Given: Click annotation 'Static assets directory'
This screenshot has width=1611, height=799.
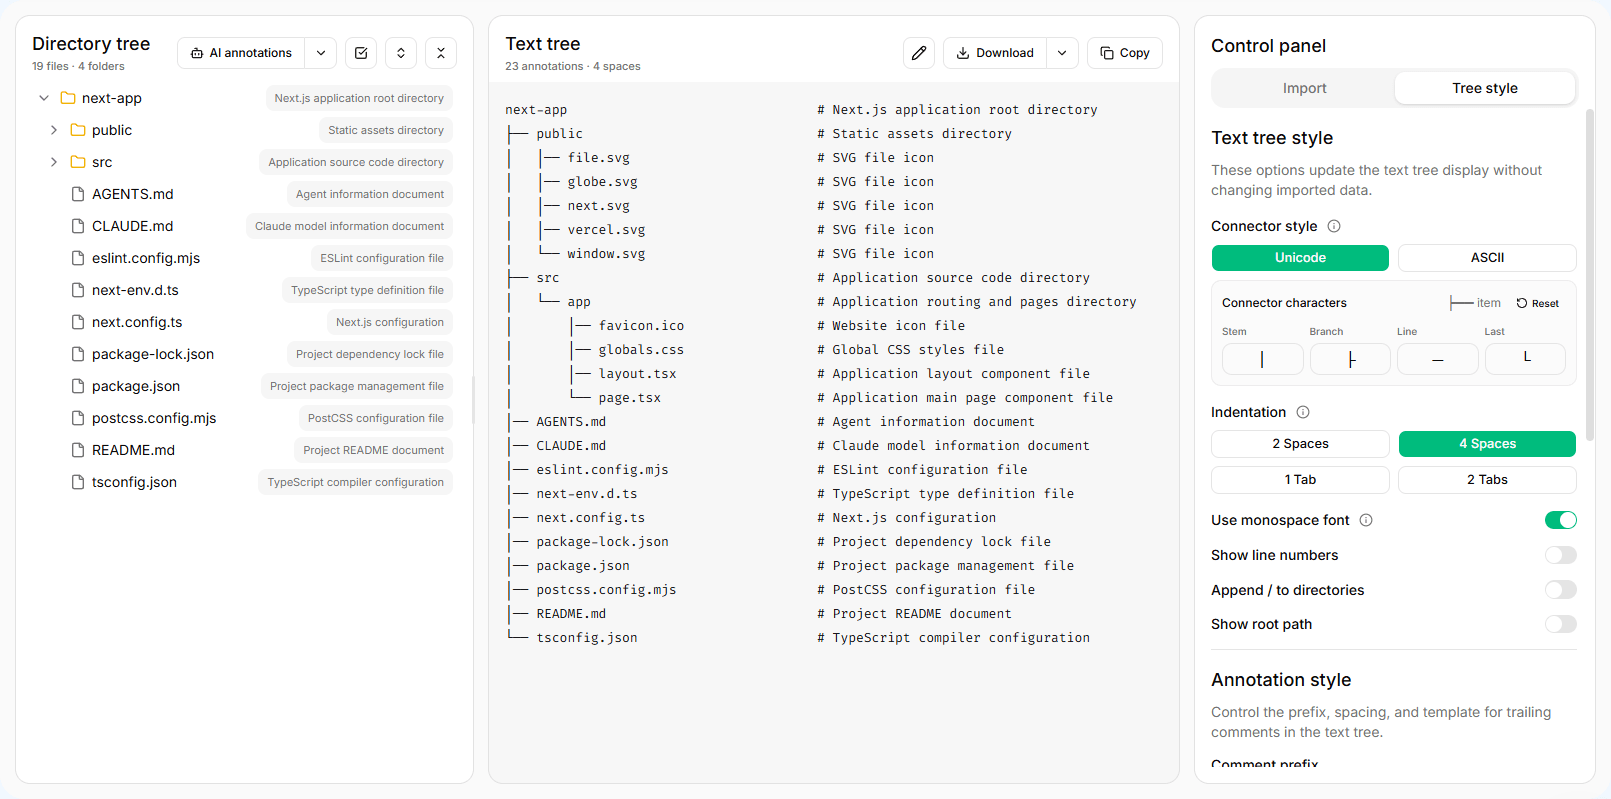Looking at the screenshot, I should [386, 130].
